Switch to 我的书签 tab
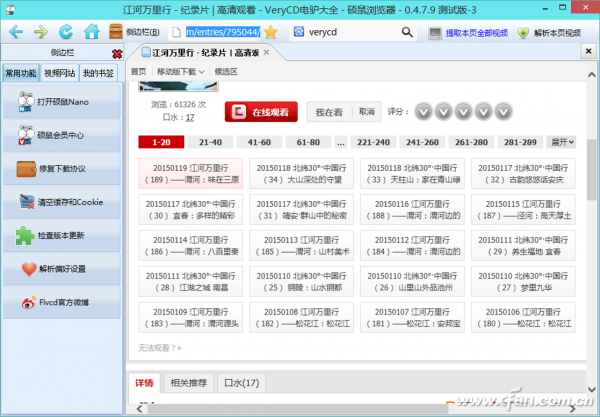600x417 pixels. point(98,73)
